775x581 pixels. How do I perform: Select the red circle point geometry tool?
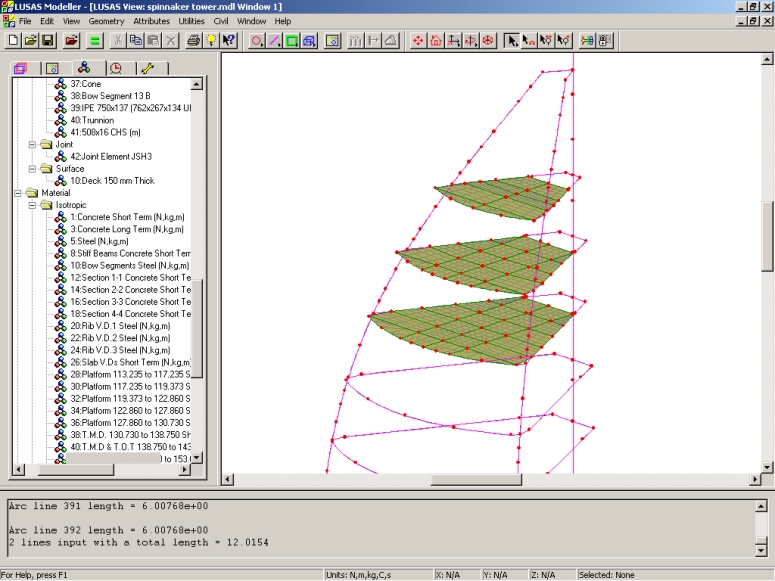(257, 41)
